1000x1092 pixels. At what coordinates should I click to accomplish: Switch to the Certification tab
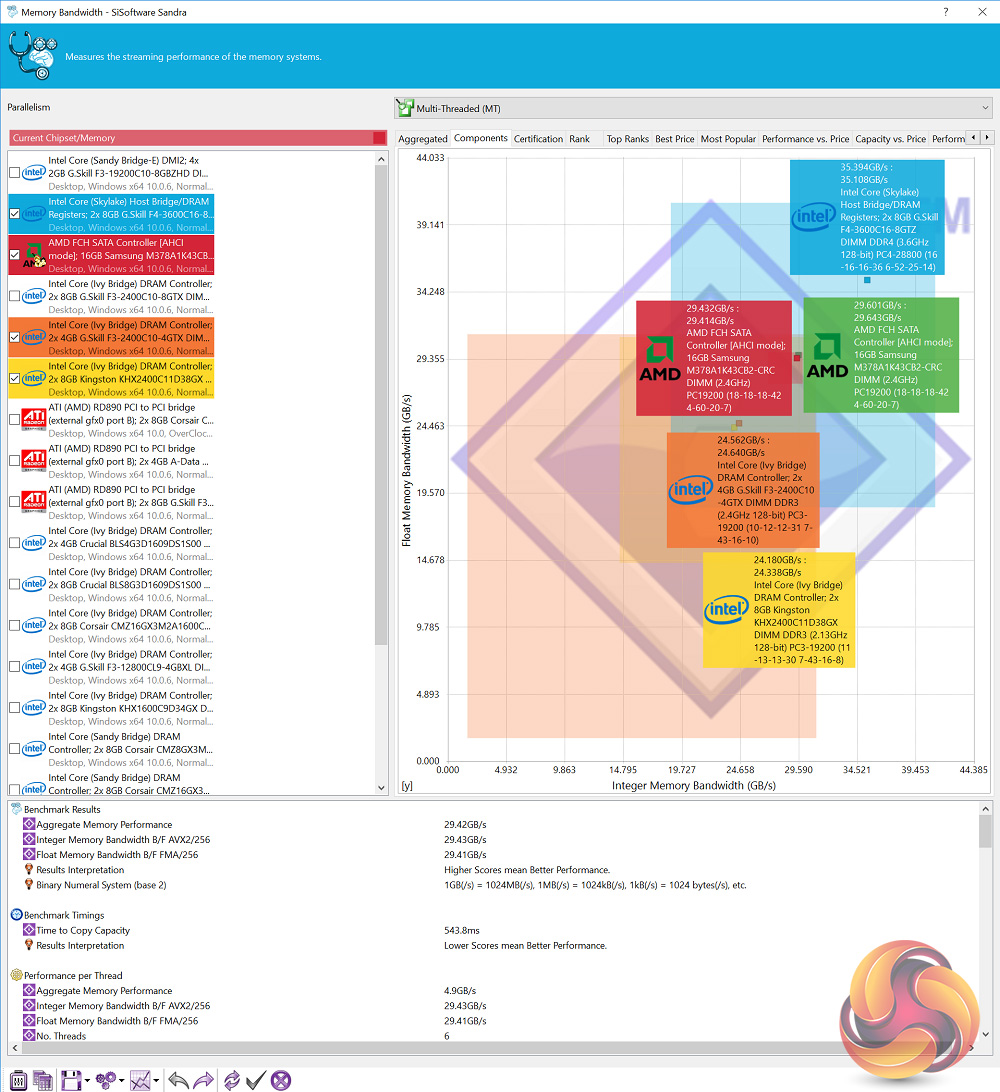[x=538, y=139]
